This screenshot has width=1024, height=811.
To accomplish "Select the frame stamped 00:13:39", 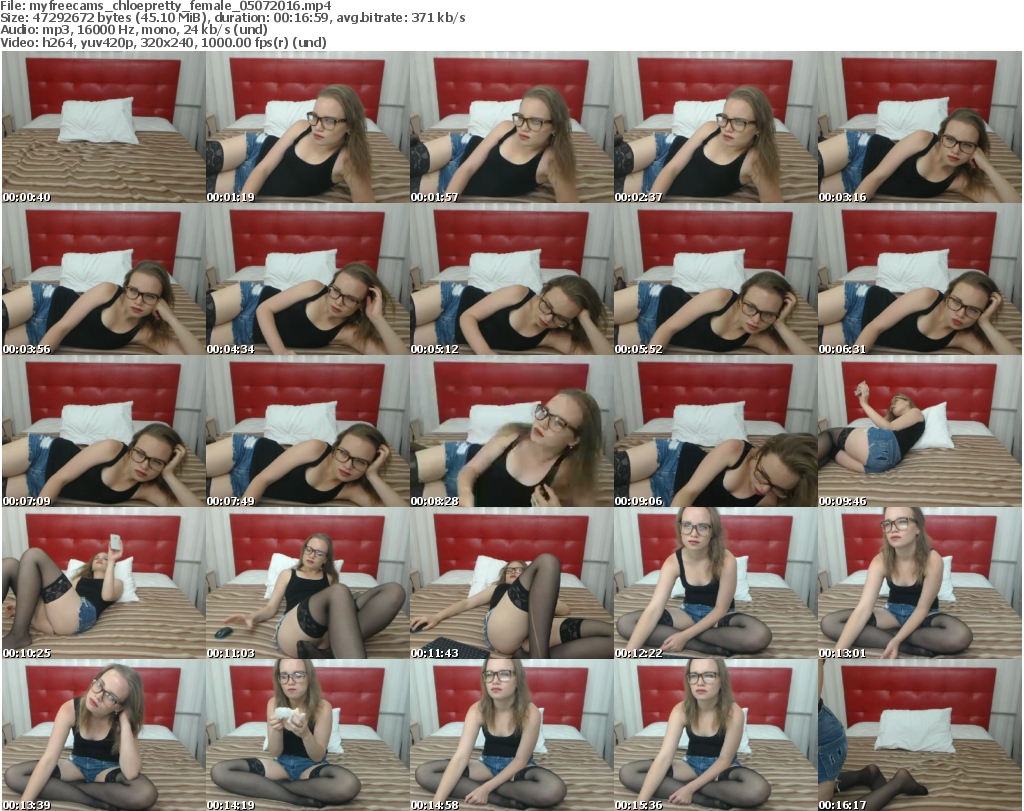I will tap(104, 735).
